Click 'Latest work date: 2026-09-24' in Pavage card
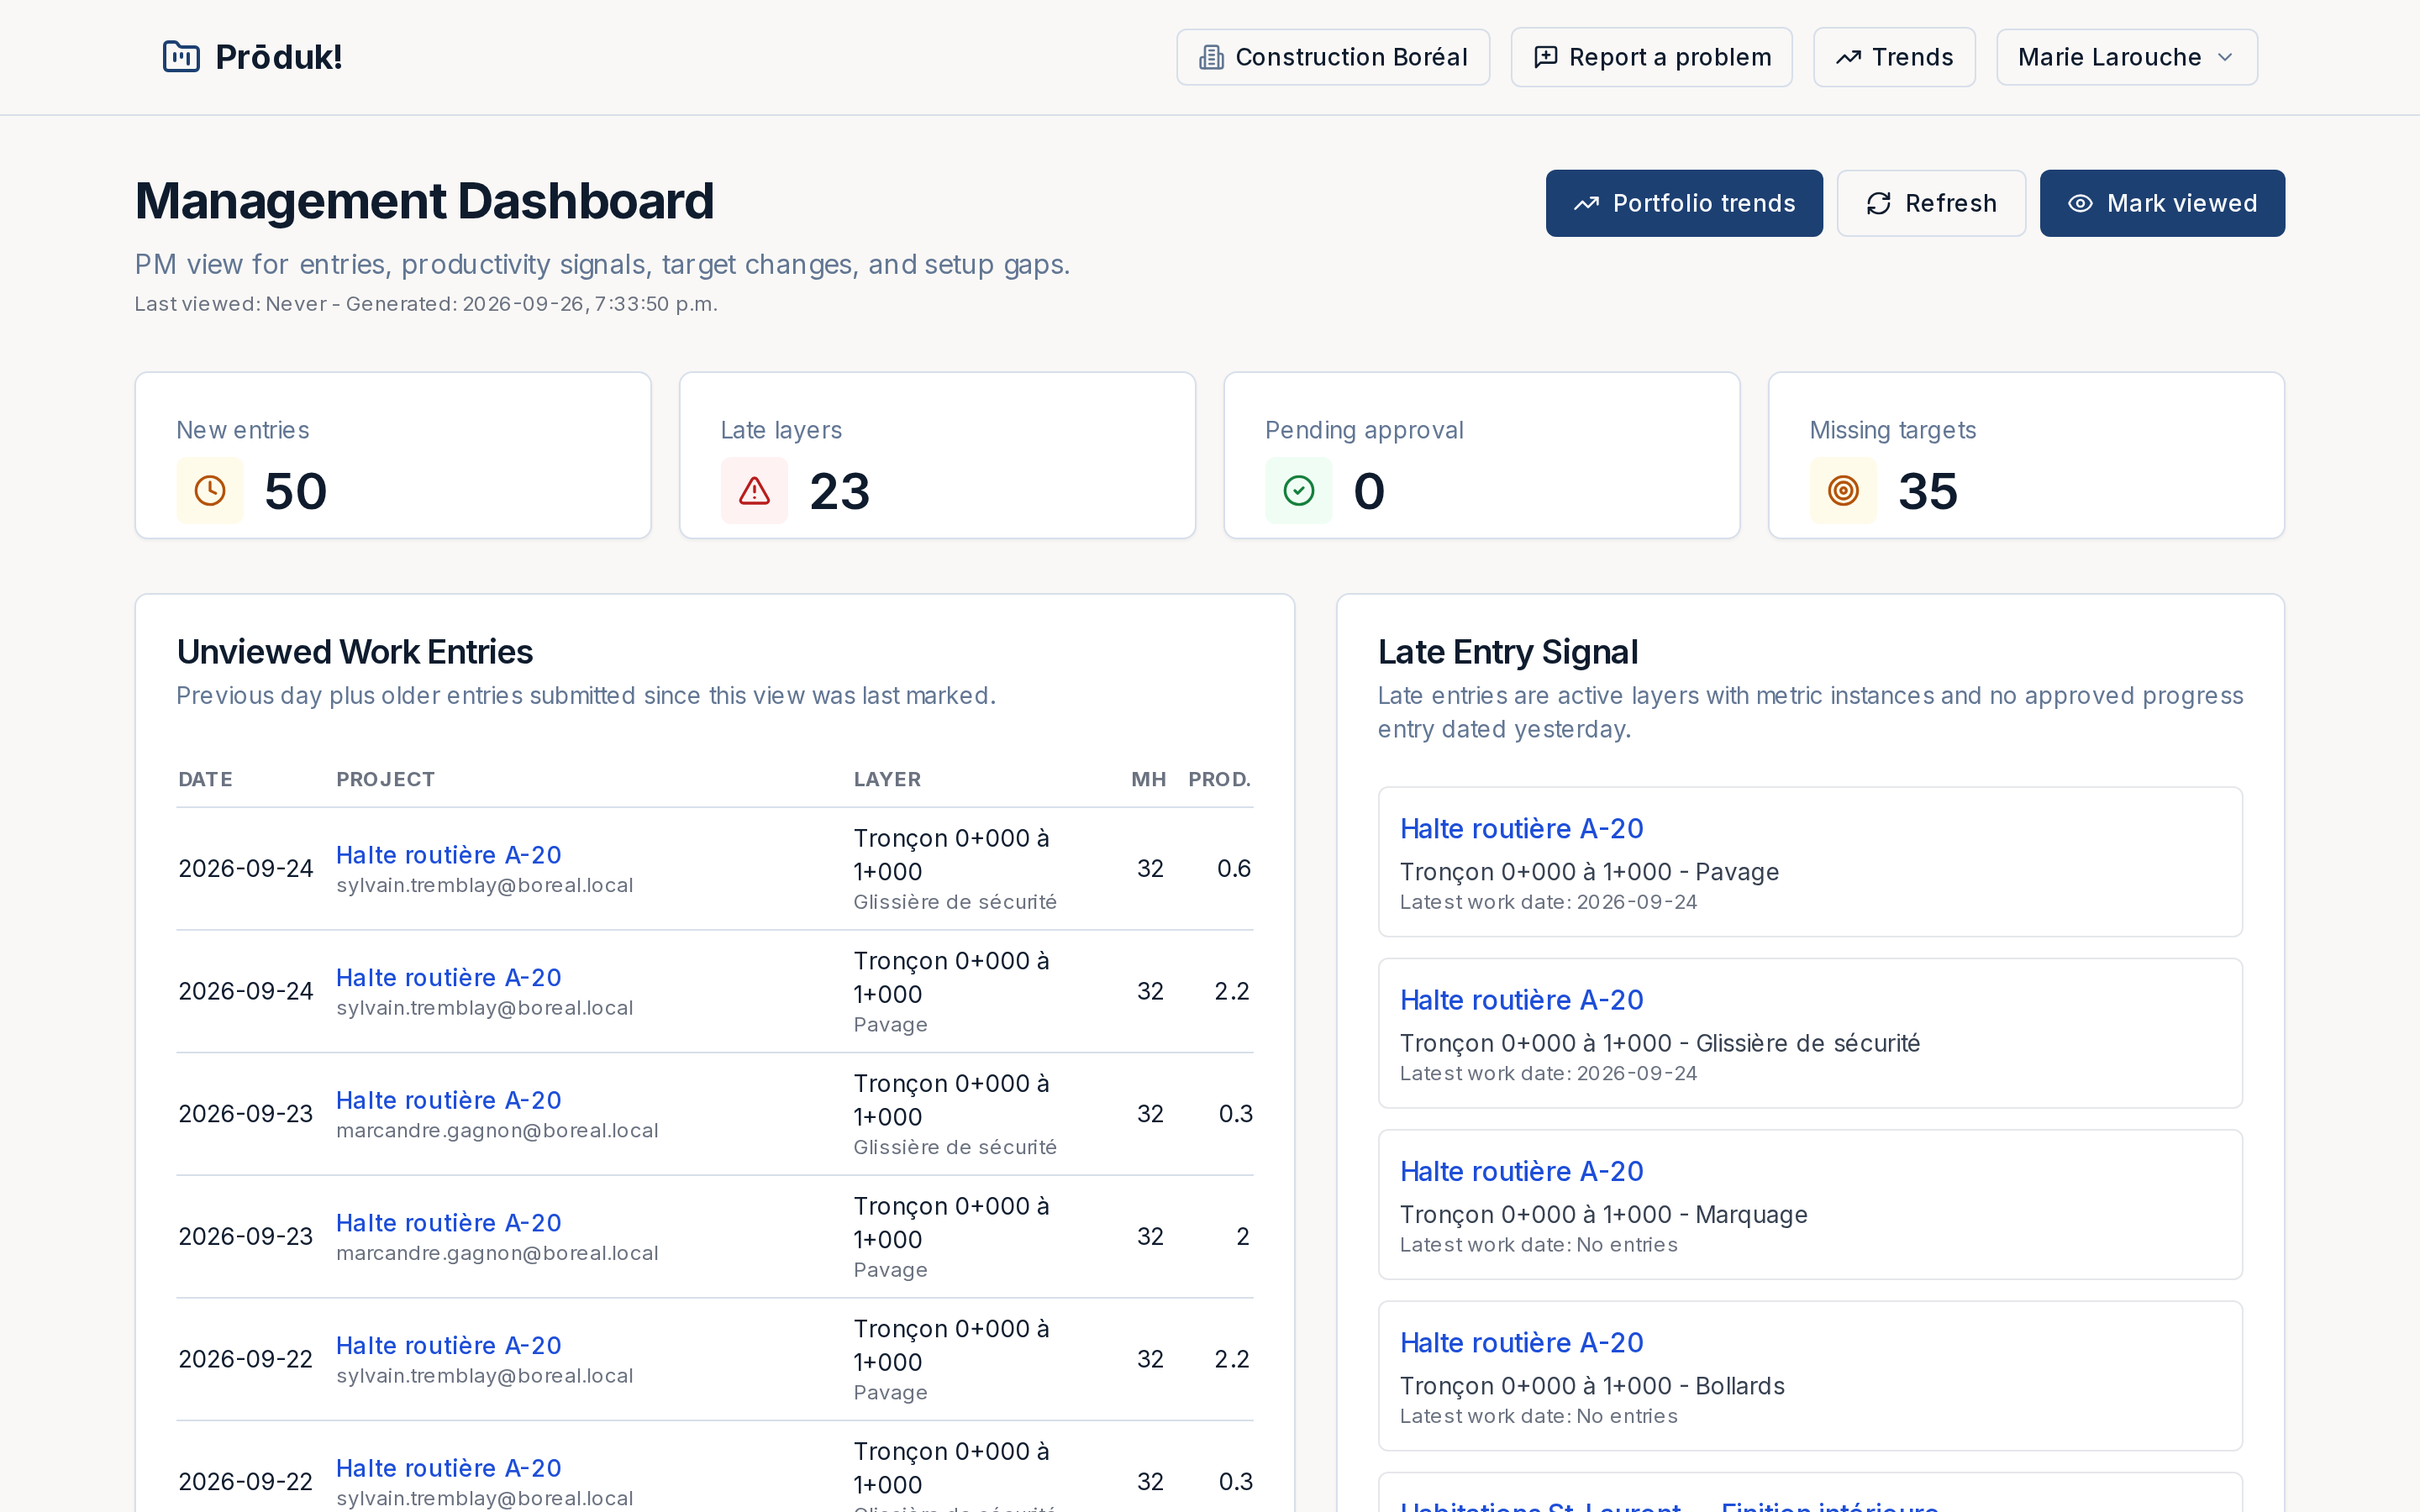Viewport: 2420px width, 1512px height. [x=1548, y=902]
